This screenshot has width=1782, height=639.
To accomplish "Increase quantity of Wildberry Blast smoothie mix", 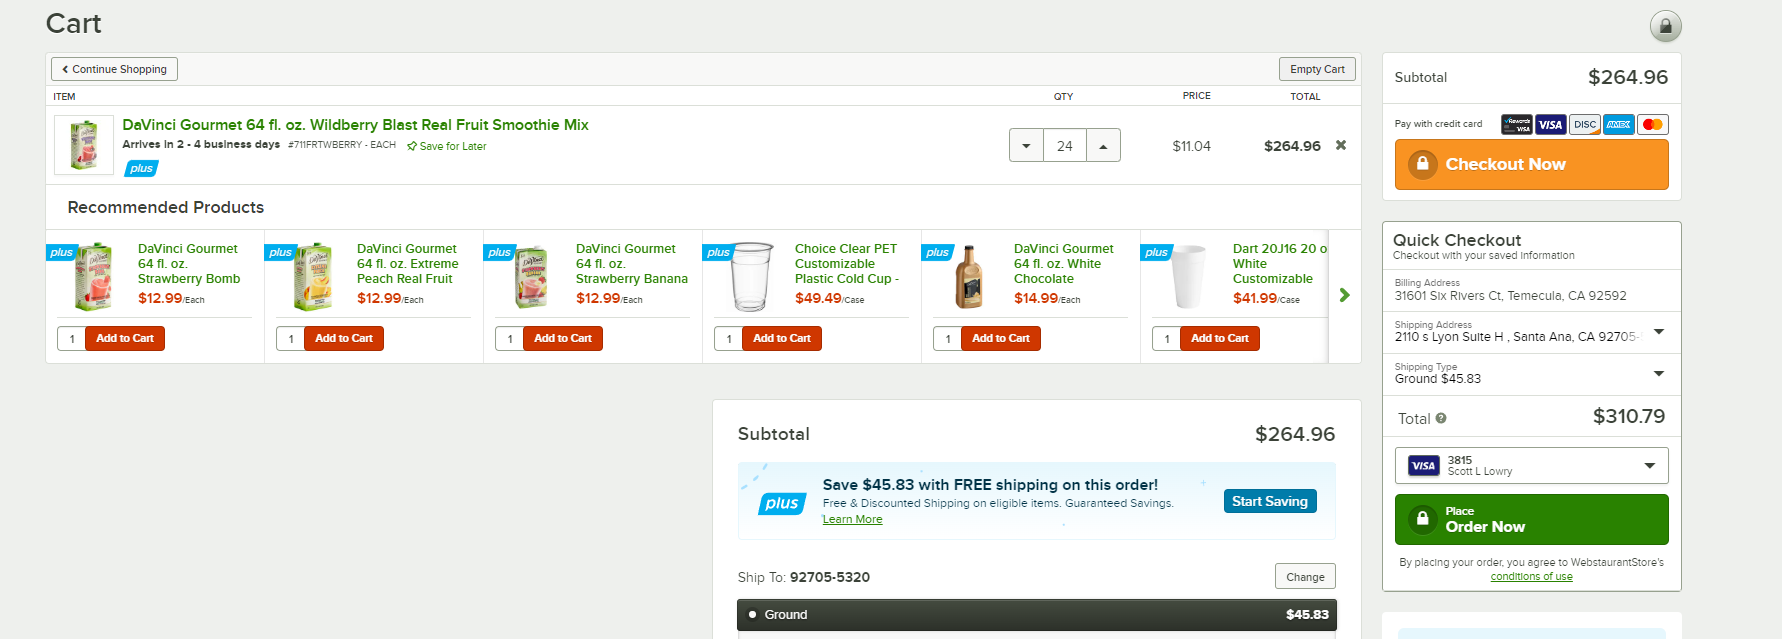I will 1103,145.
